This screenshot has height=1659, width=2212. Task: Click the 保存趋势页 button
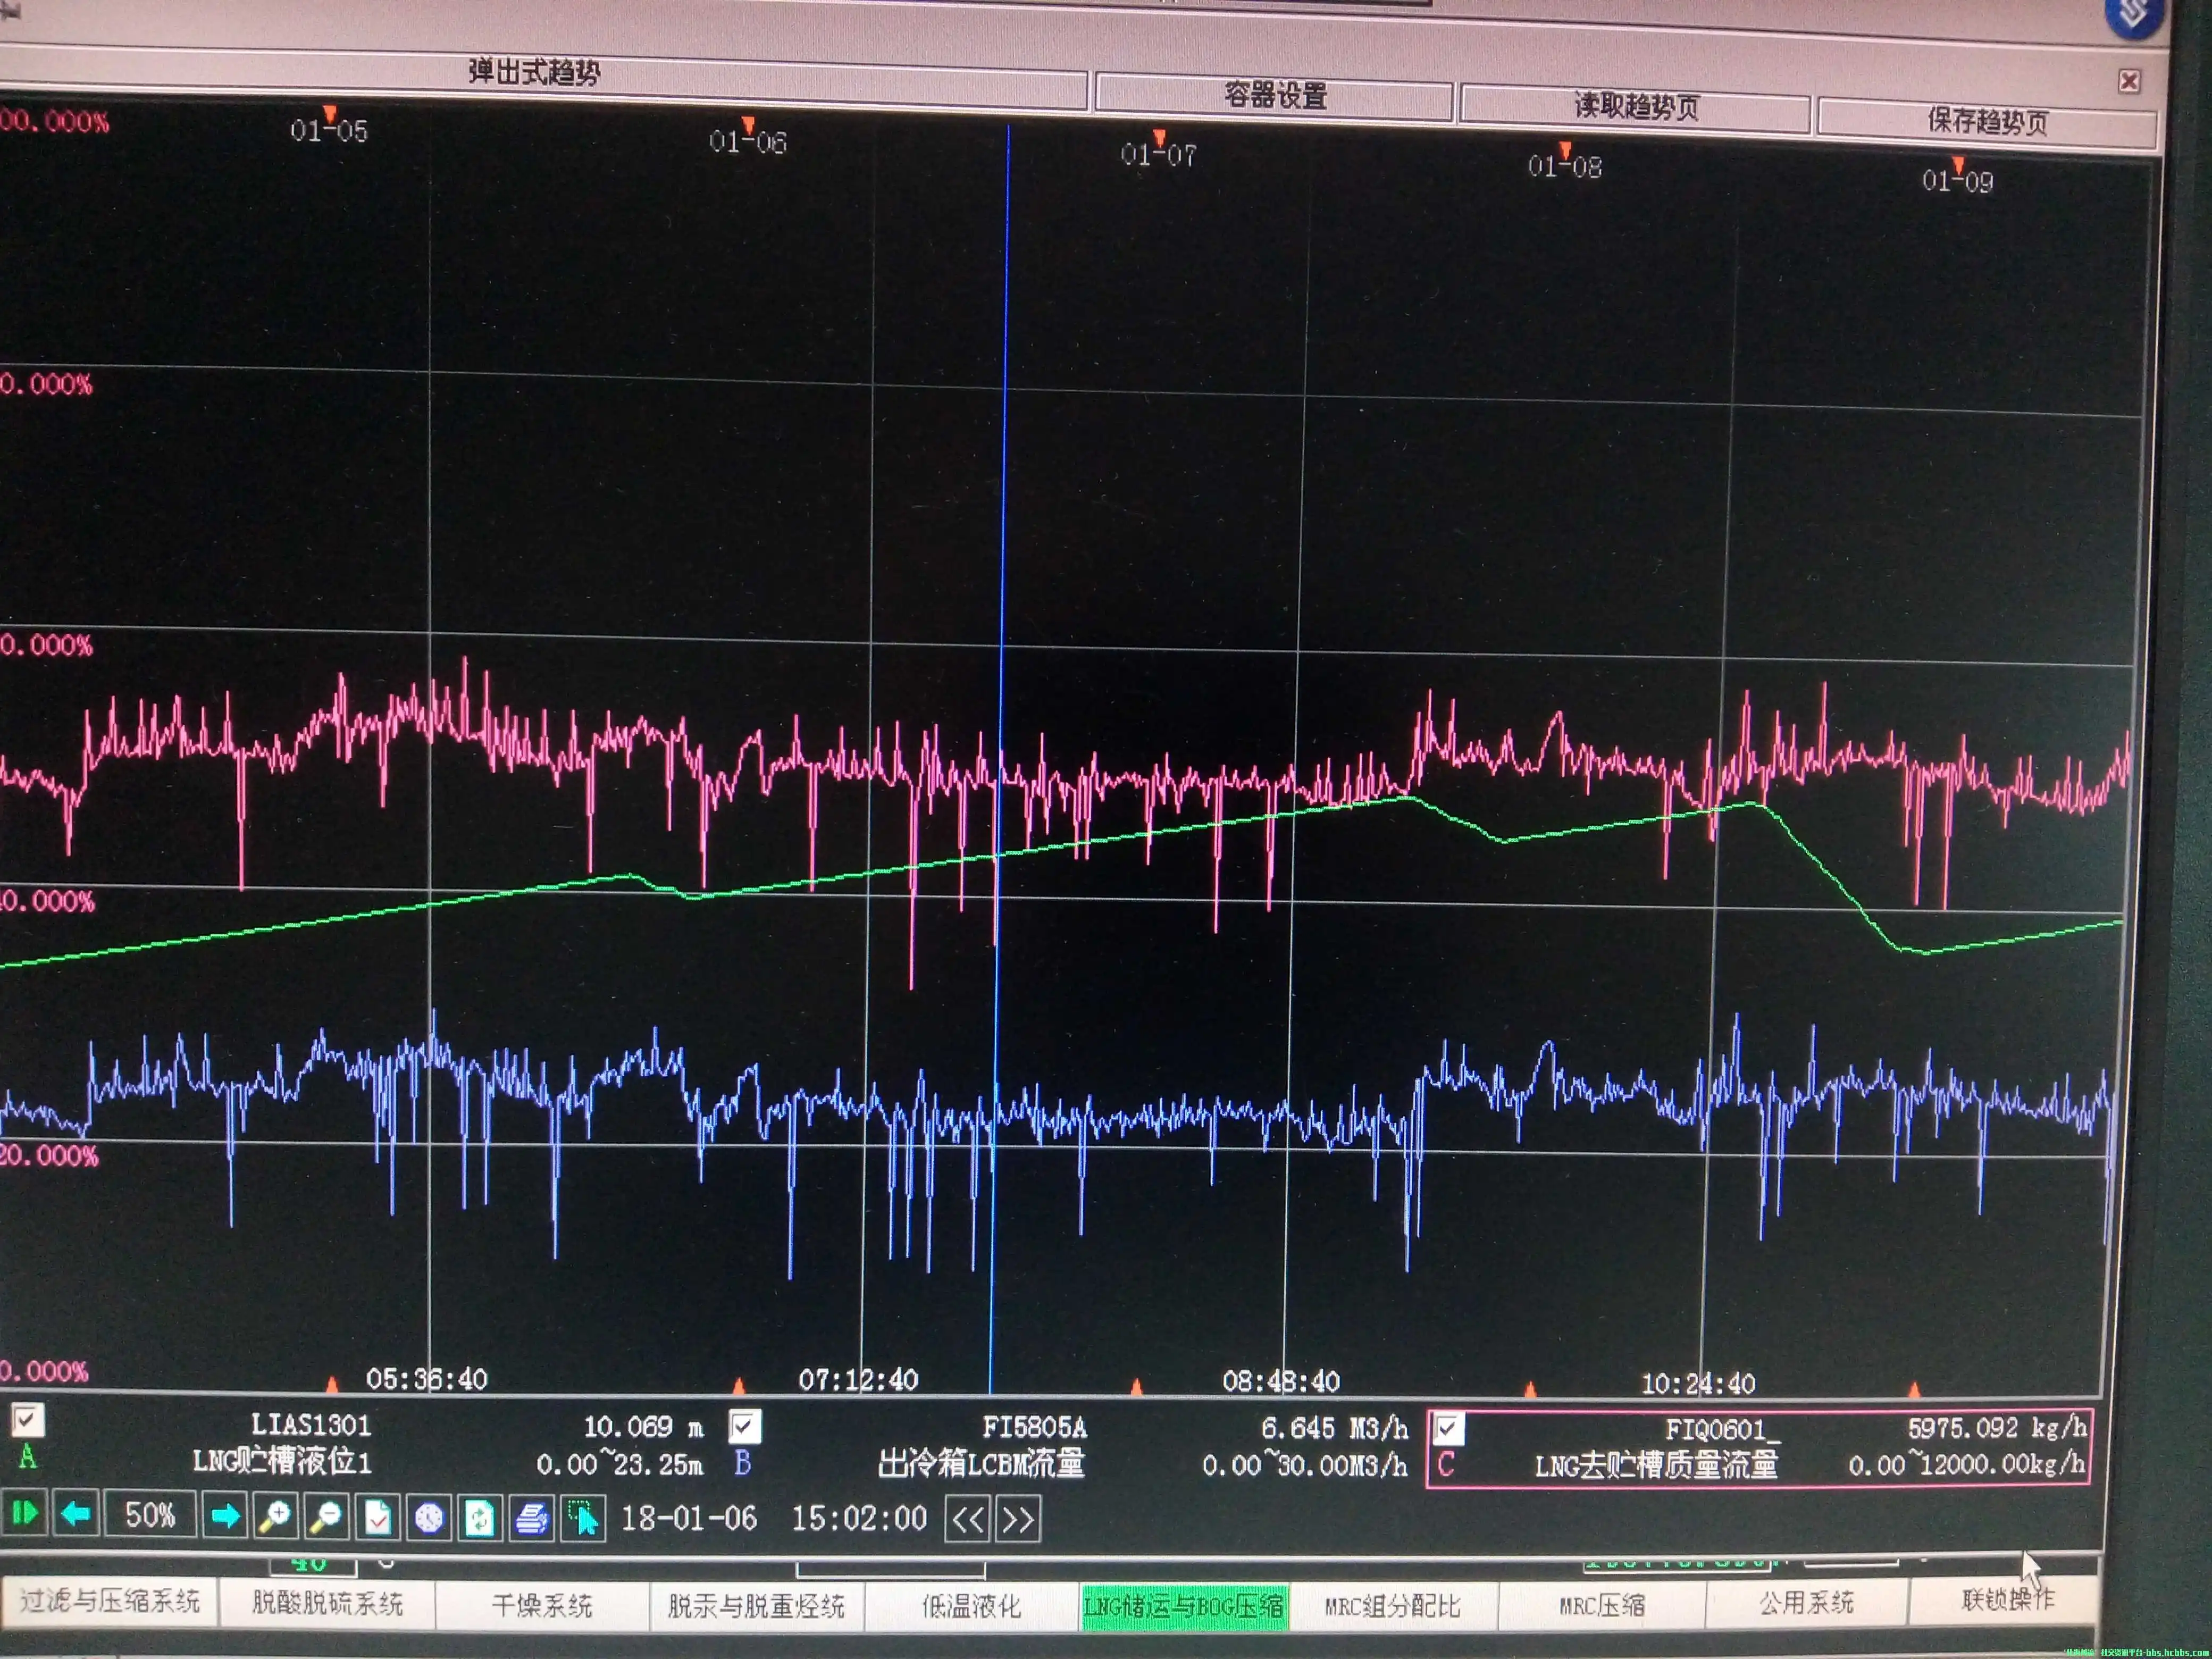pos(1987,122)
